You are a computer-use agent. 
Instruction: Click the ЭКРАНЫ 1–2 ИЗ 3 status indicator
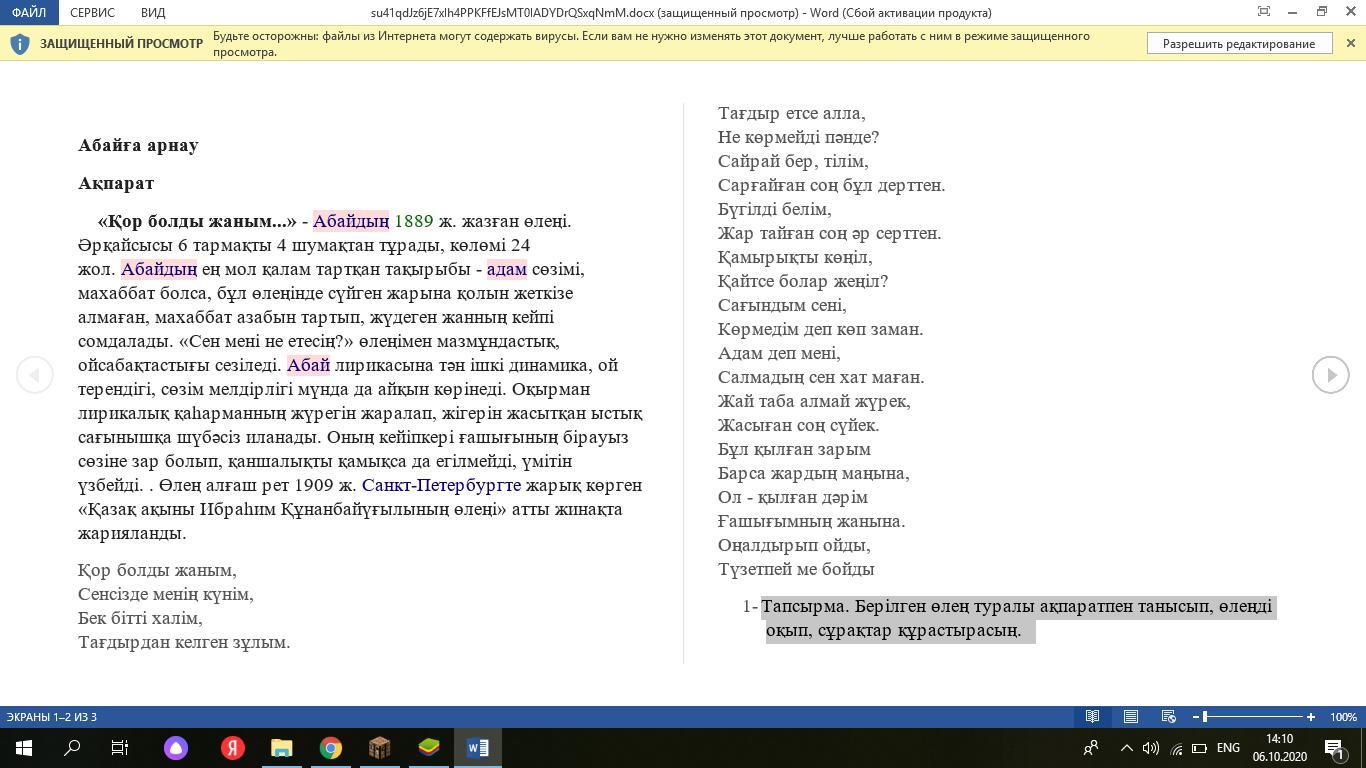(x=52, y=717)
